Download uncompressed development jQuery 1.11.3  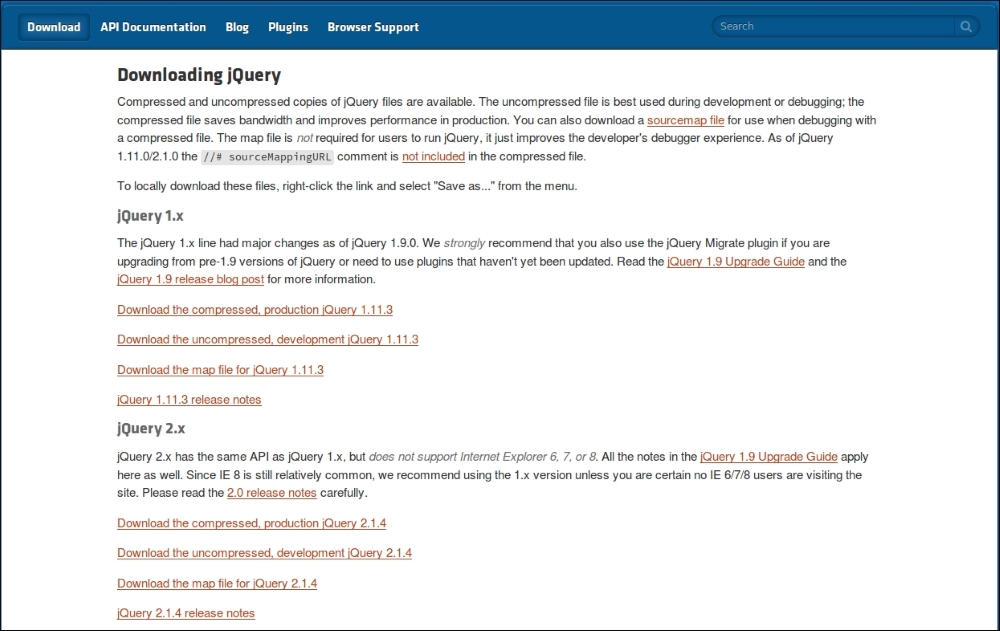click(x=267, y=339)
